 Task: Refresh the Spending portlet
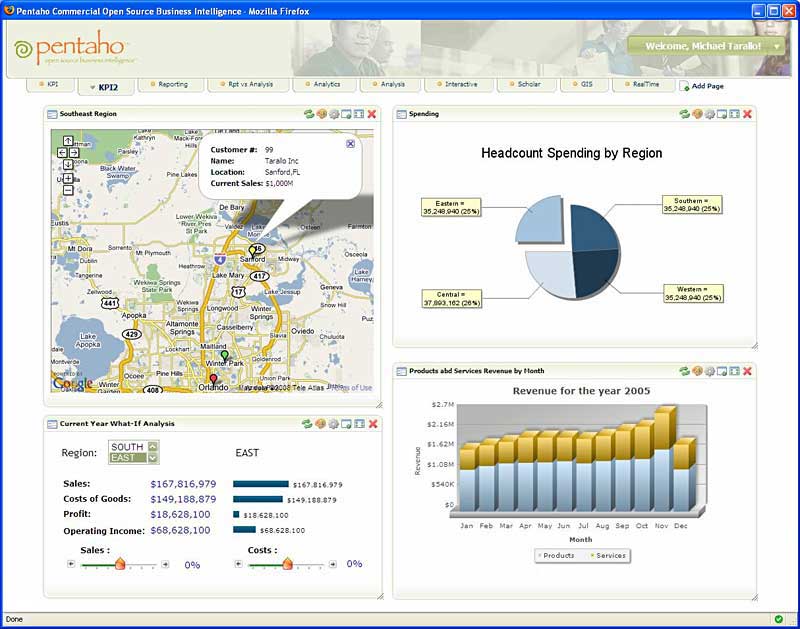tap(684, 114)
